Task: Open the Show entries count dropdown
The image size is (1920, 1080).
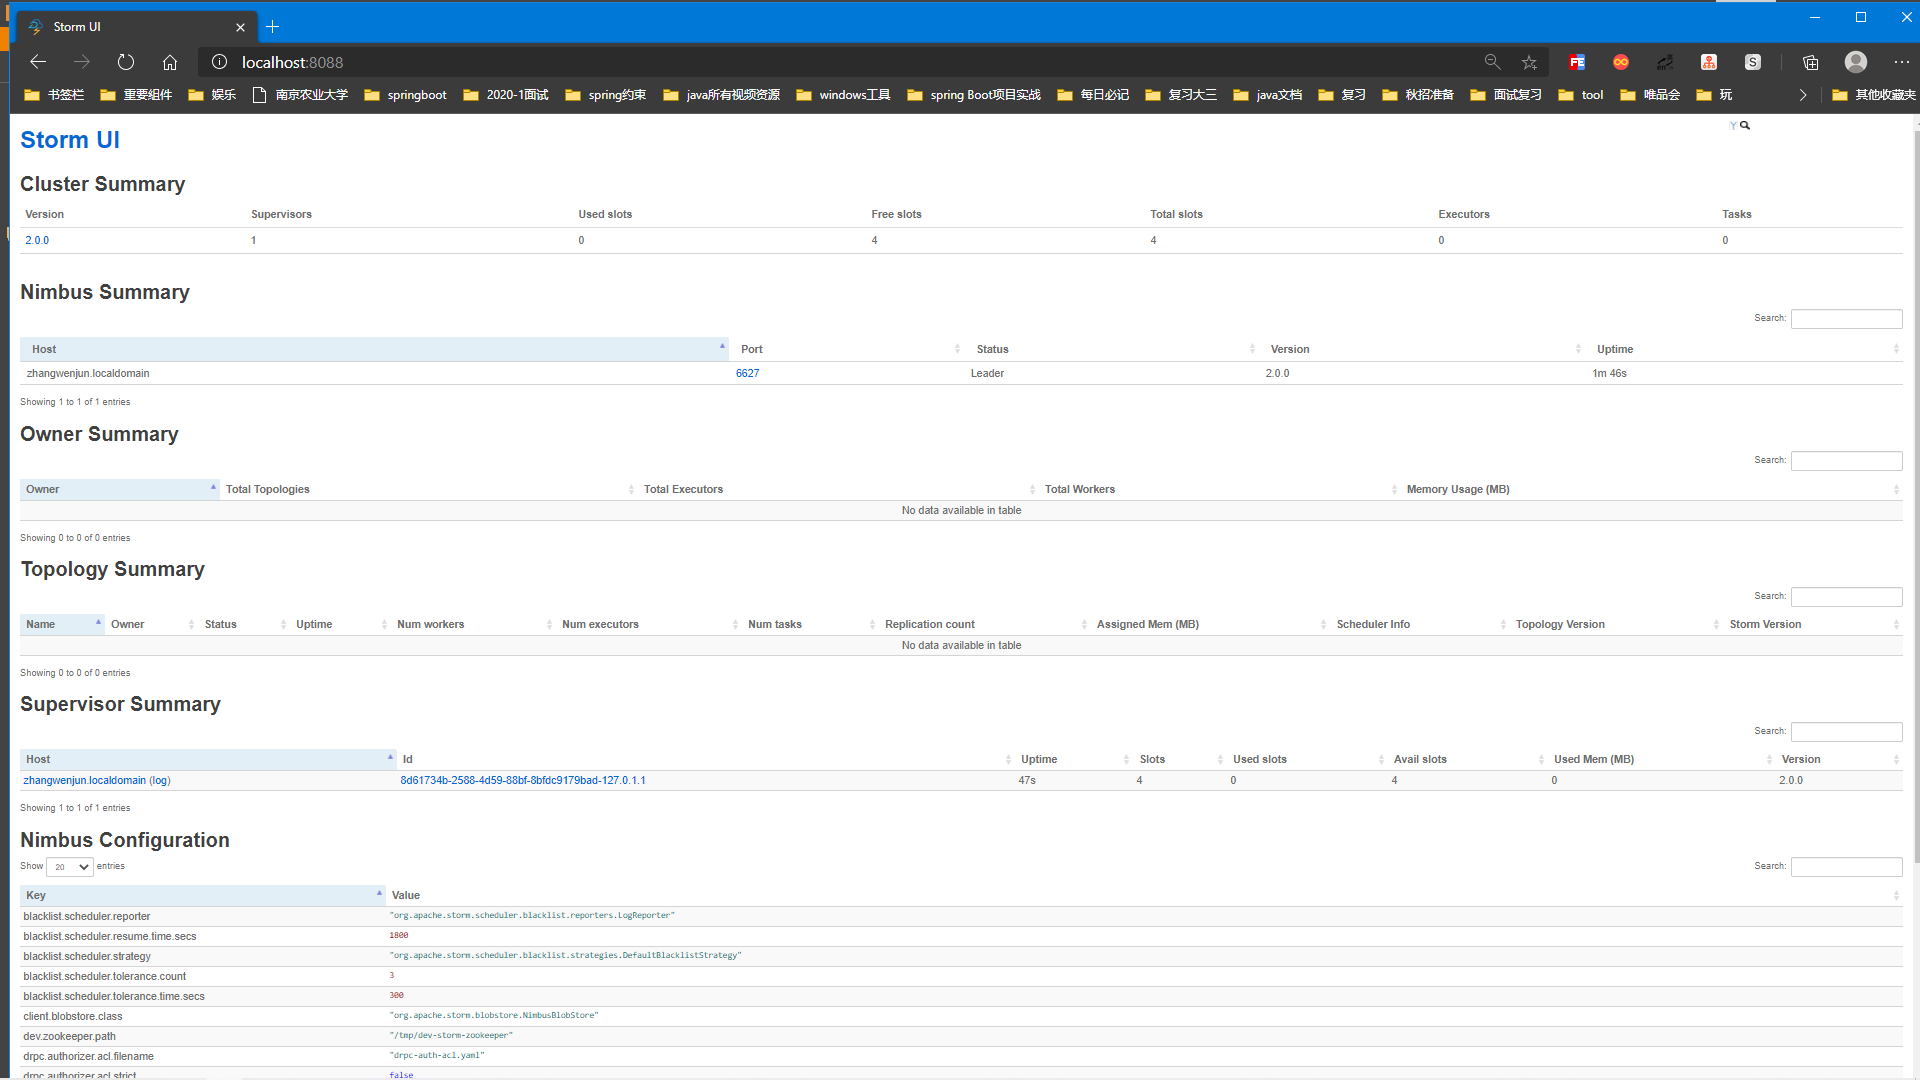Action: pos(70,867)
